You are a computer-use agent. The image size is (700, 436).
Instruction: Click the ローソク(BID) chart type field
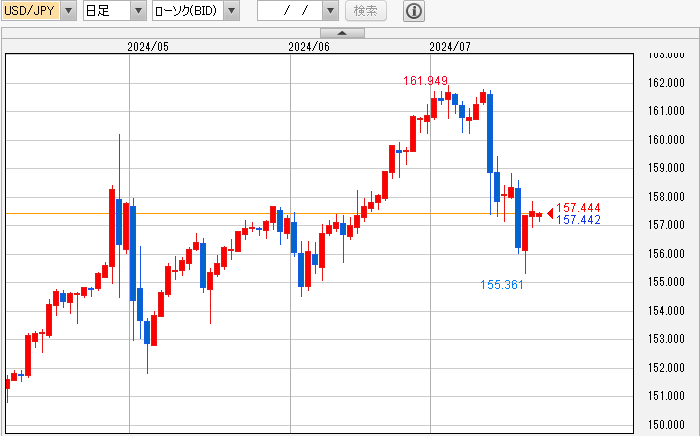pos(188,11)
